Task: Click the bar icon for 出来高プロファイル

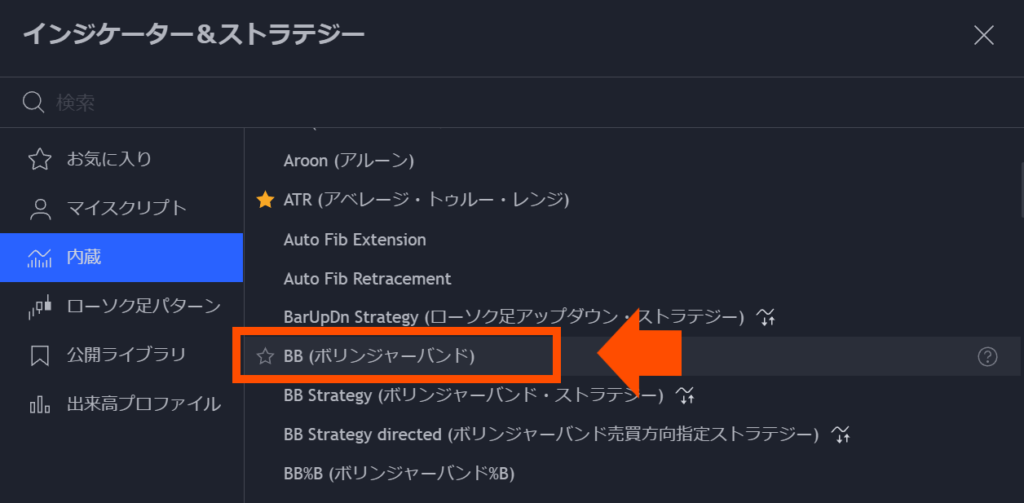Action: pyautogui.click(x=40, y=404)
